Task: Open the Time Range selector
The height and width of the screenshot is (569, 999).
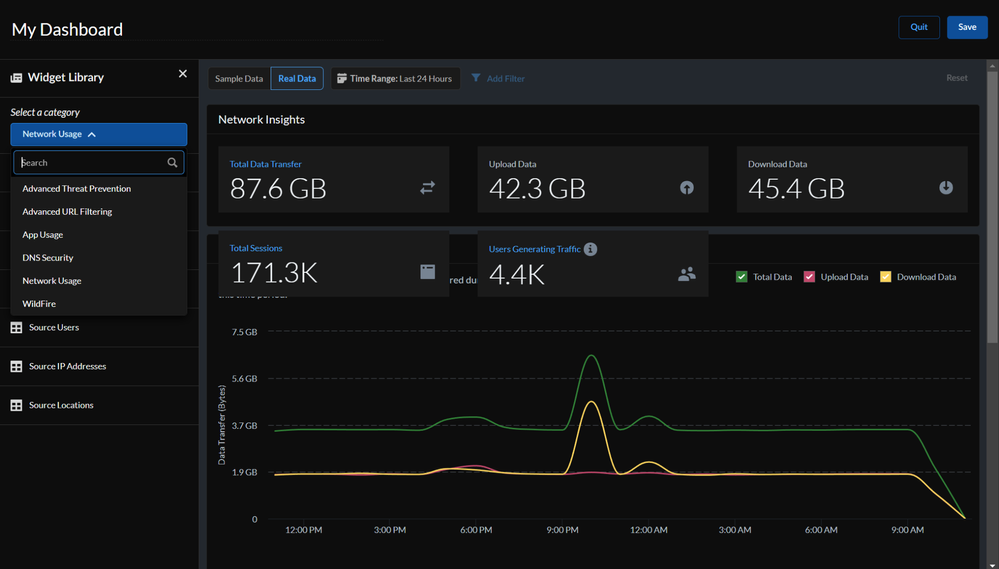Action: (395, 78)
